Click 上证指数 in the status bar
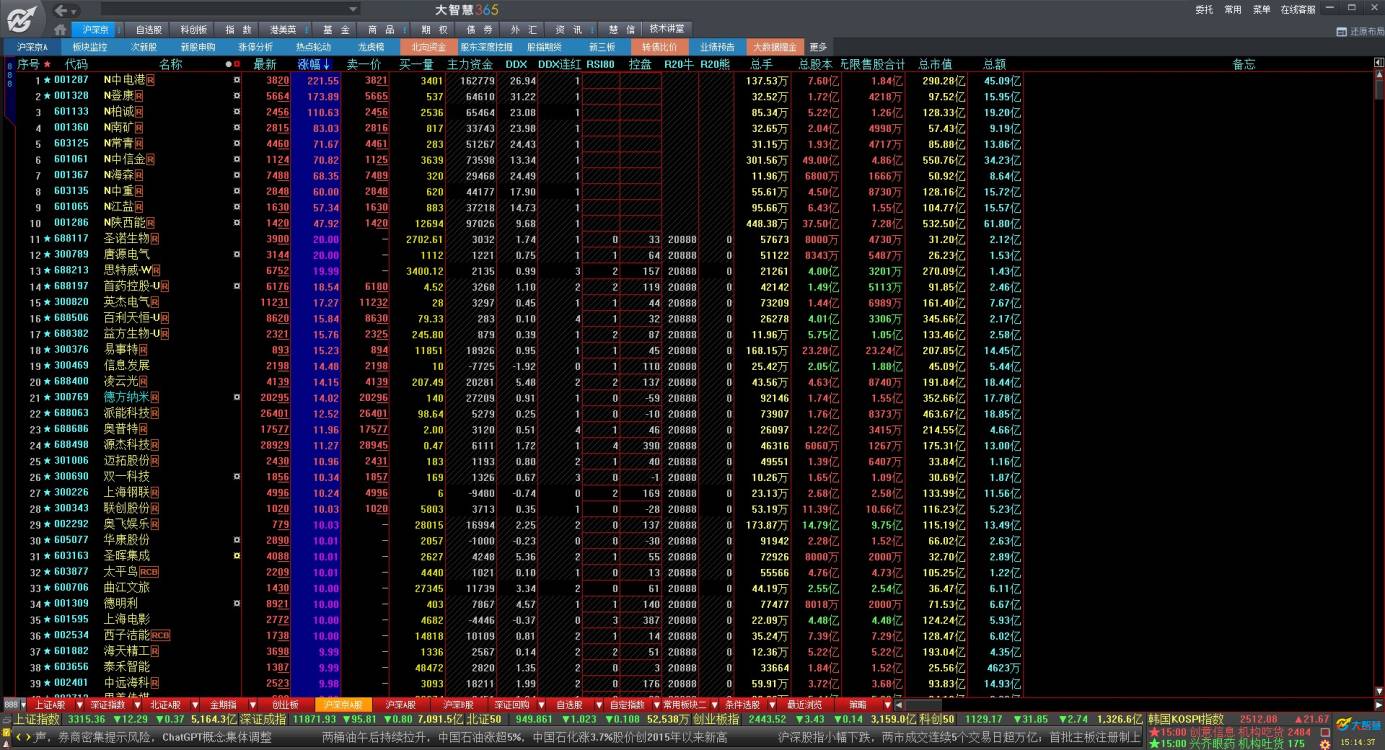This screenshot has height=750, width=1385. [38, 719]
